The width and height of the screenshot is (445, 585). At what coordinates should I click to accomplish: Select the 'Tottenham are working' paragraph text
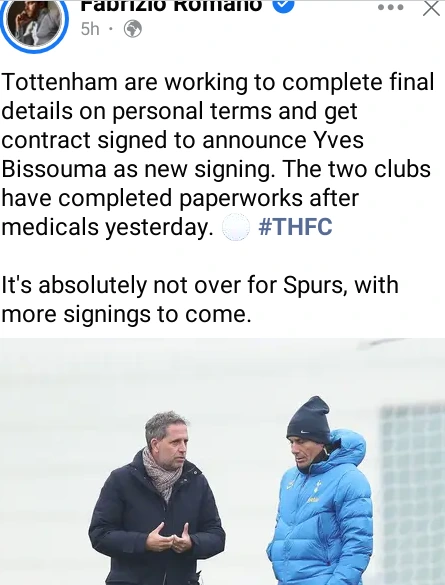tap(218, 154)
